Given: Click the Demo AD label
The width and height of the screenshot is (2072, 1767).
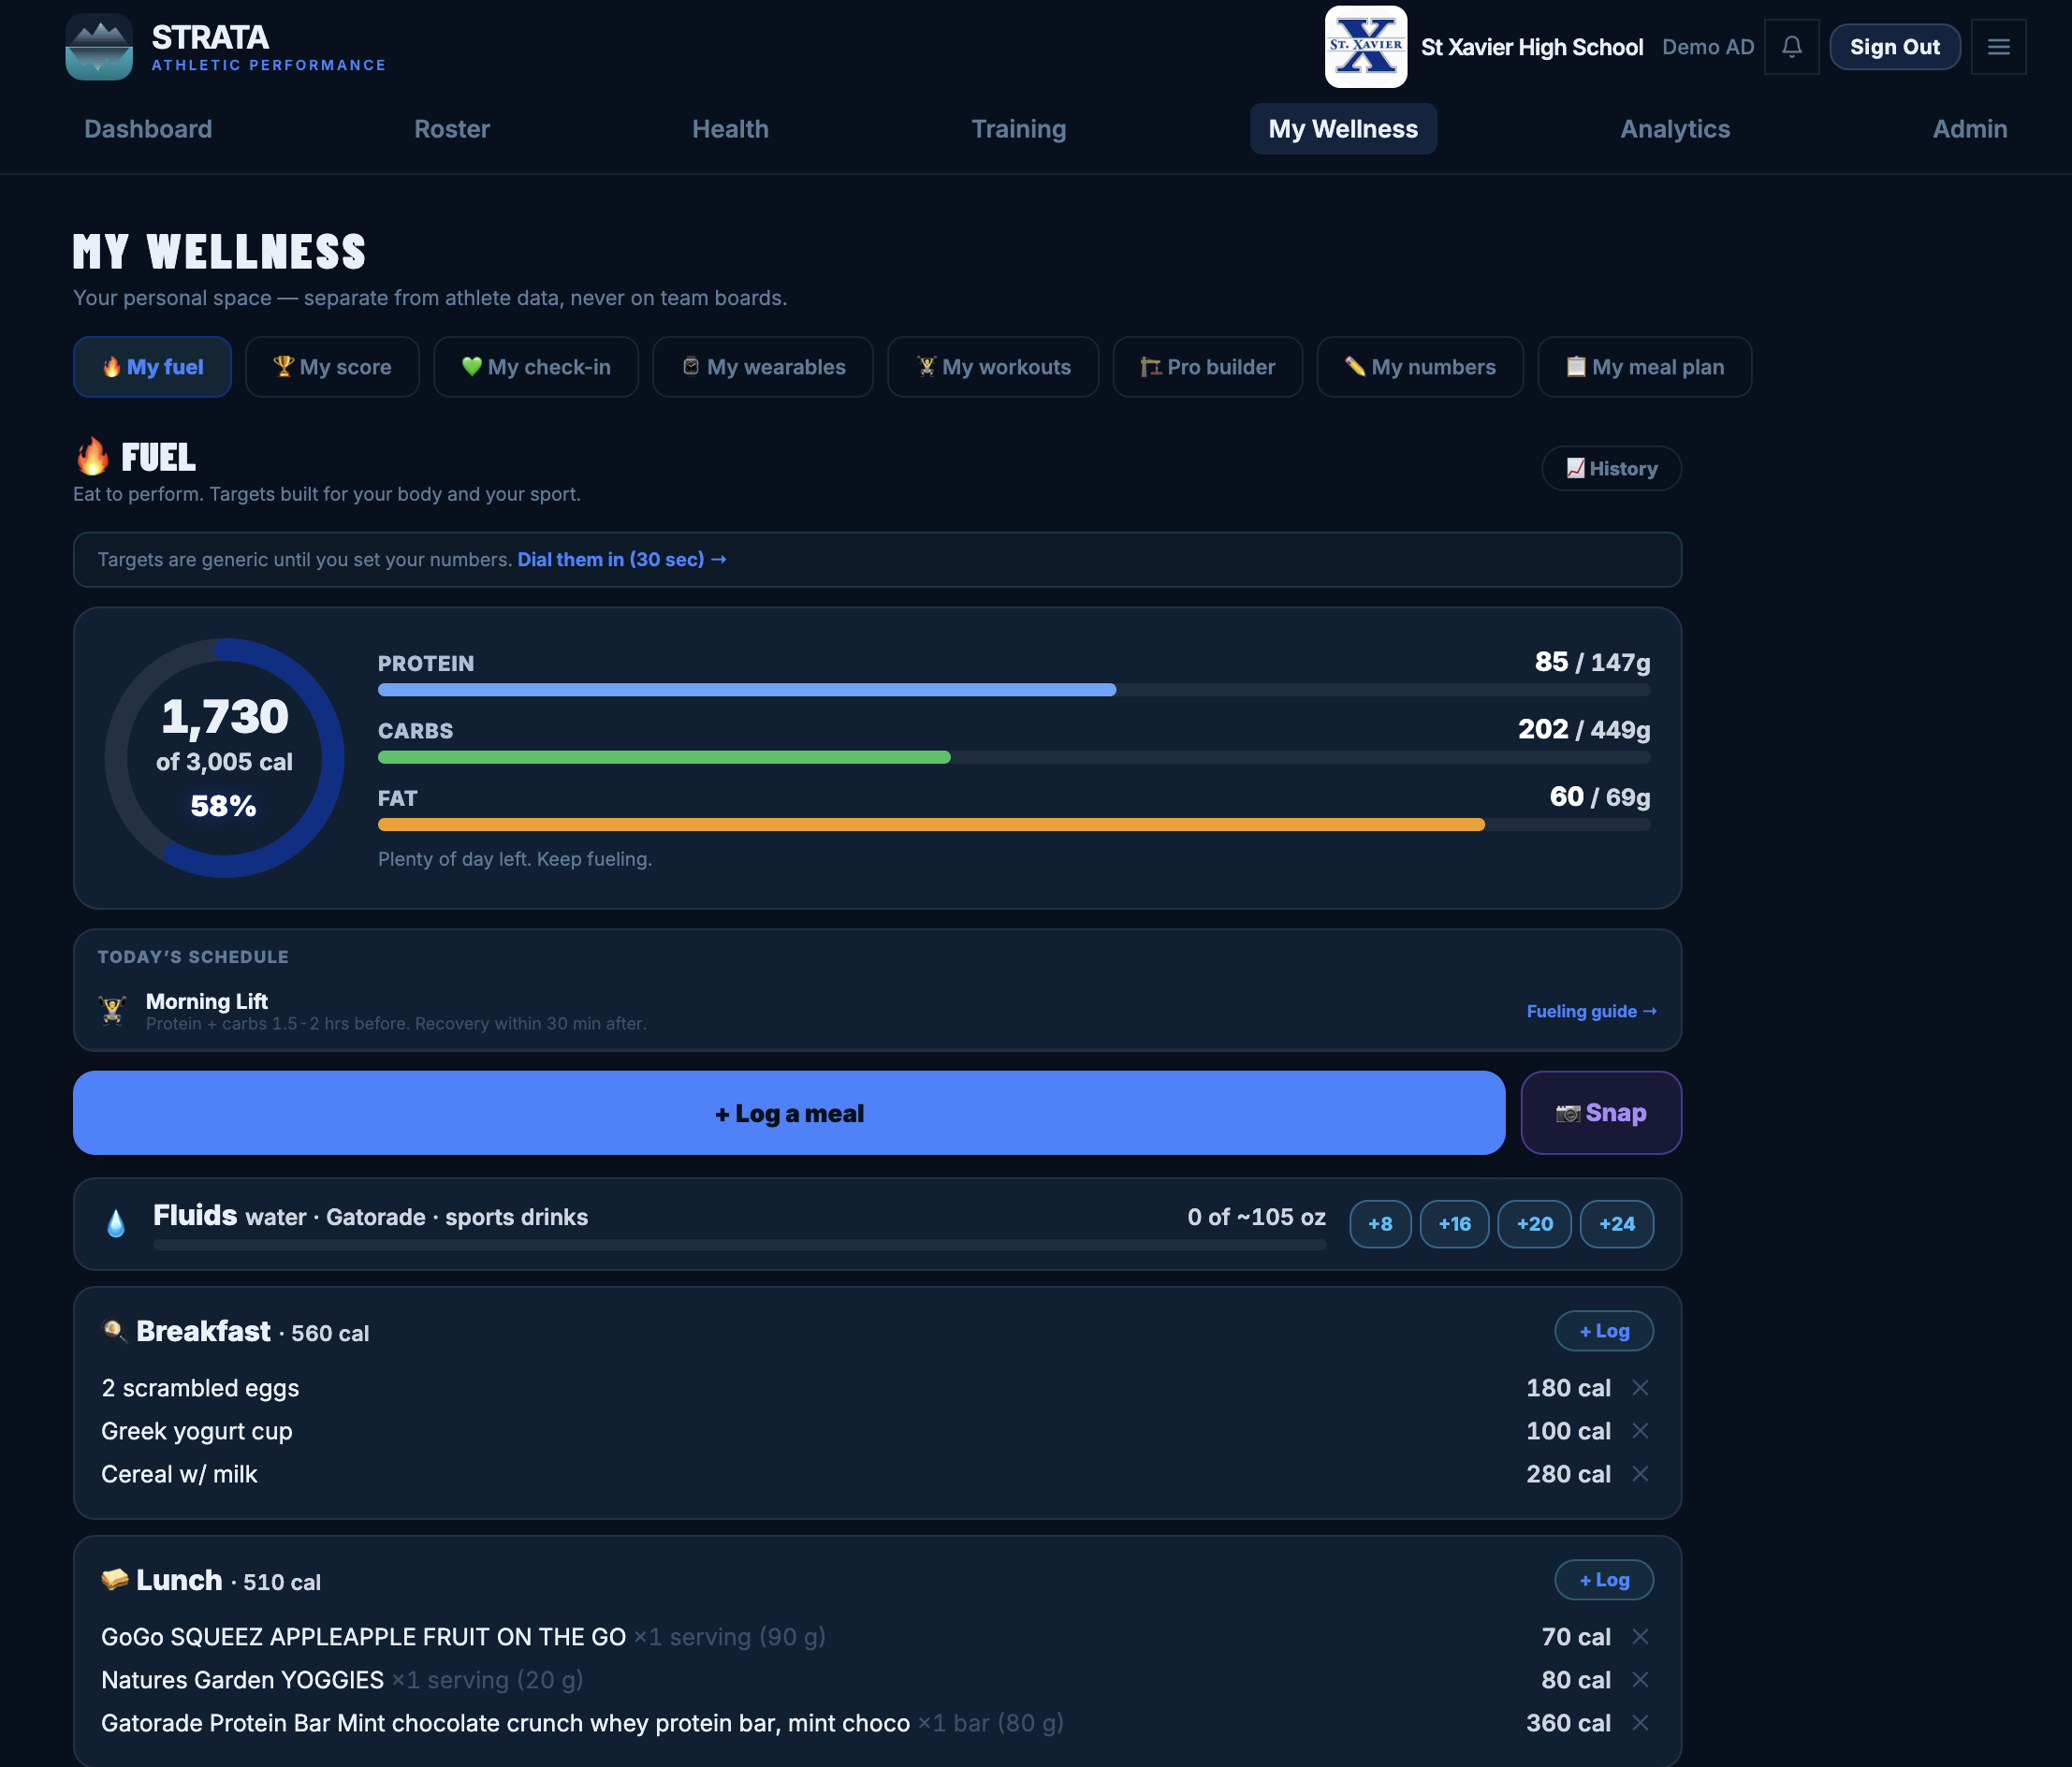Looking at the screenshot, I should click(x=1707, y=47).
